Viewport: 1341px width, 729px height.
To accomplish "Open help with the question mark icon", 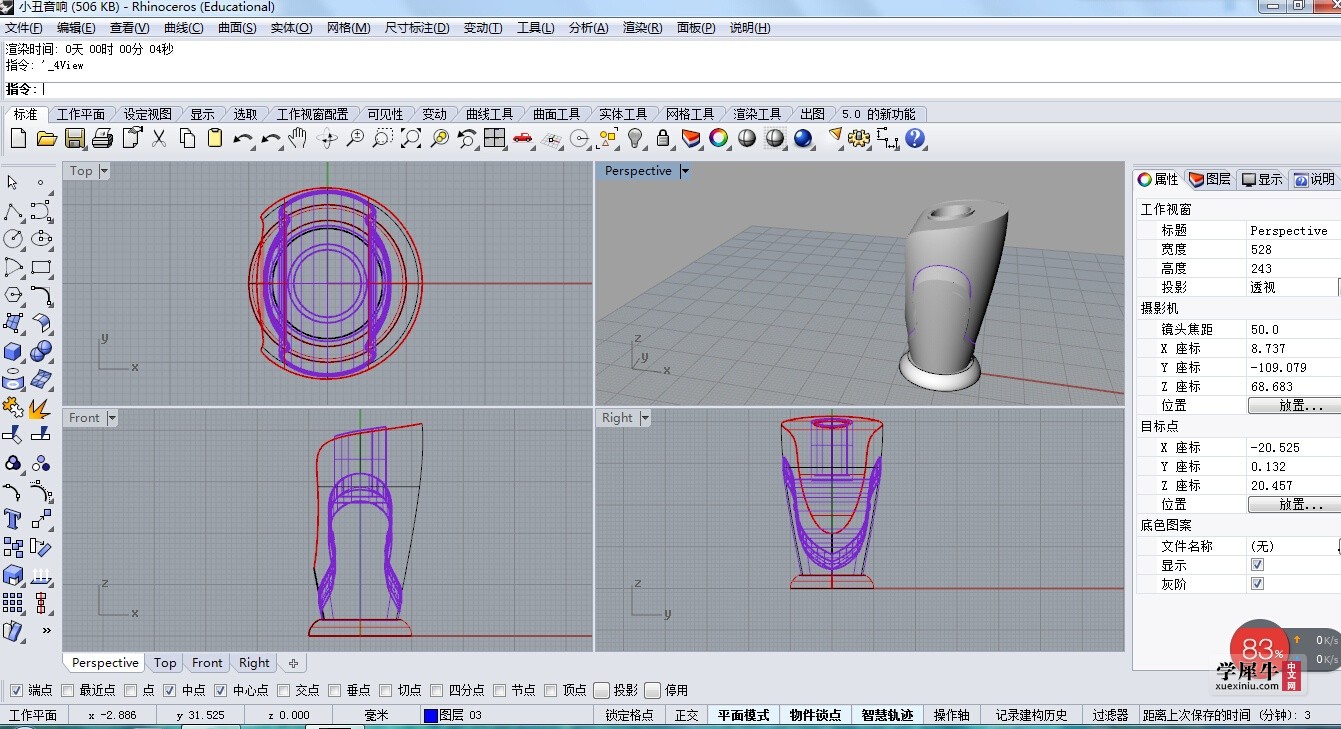I will click(x=915, y=139).
